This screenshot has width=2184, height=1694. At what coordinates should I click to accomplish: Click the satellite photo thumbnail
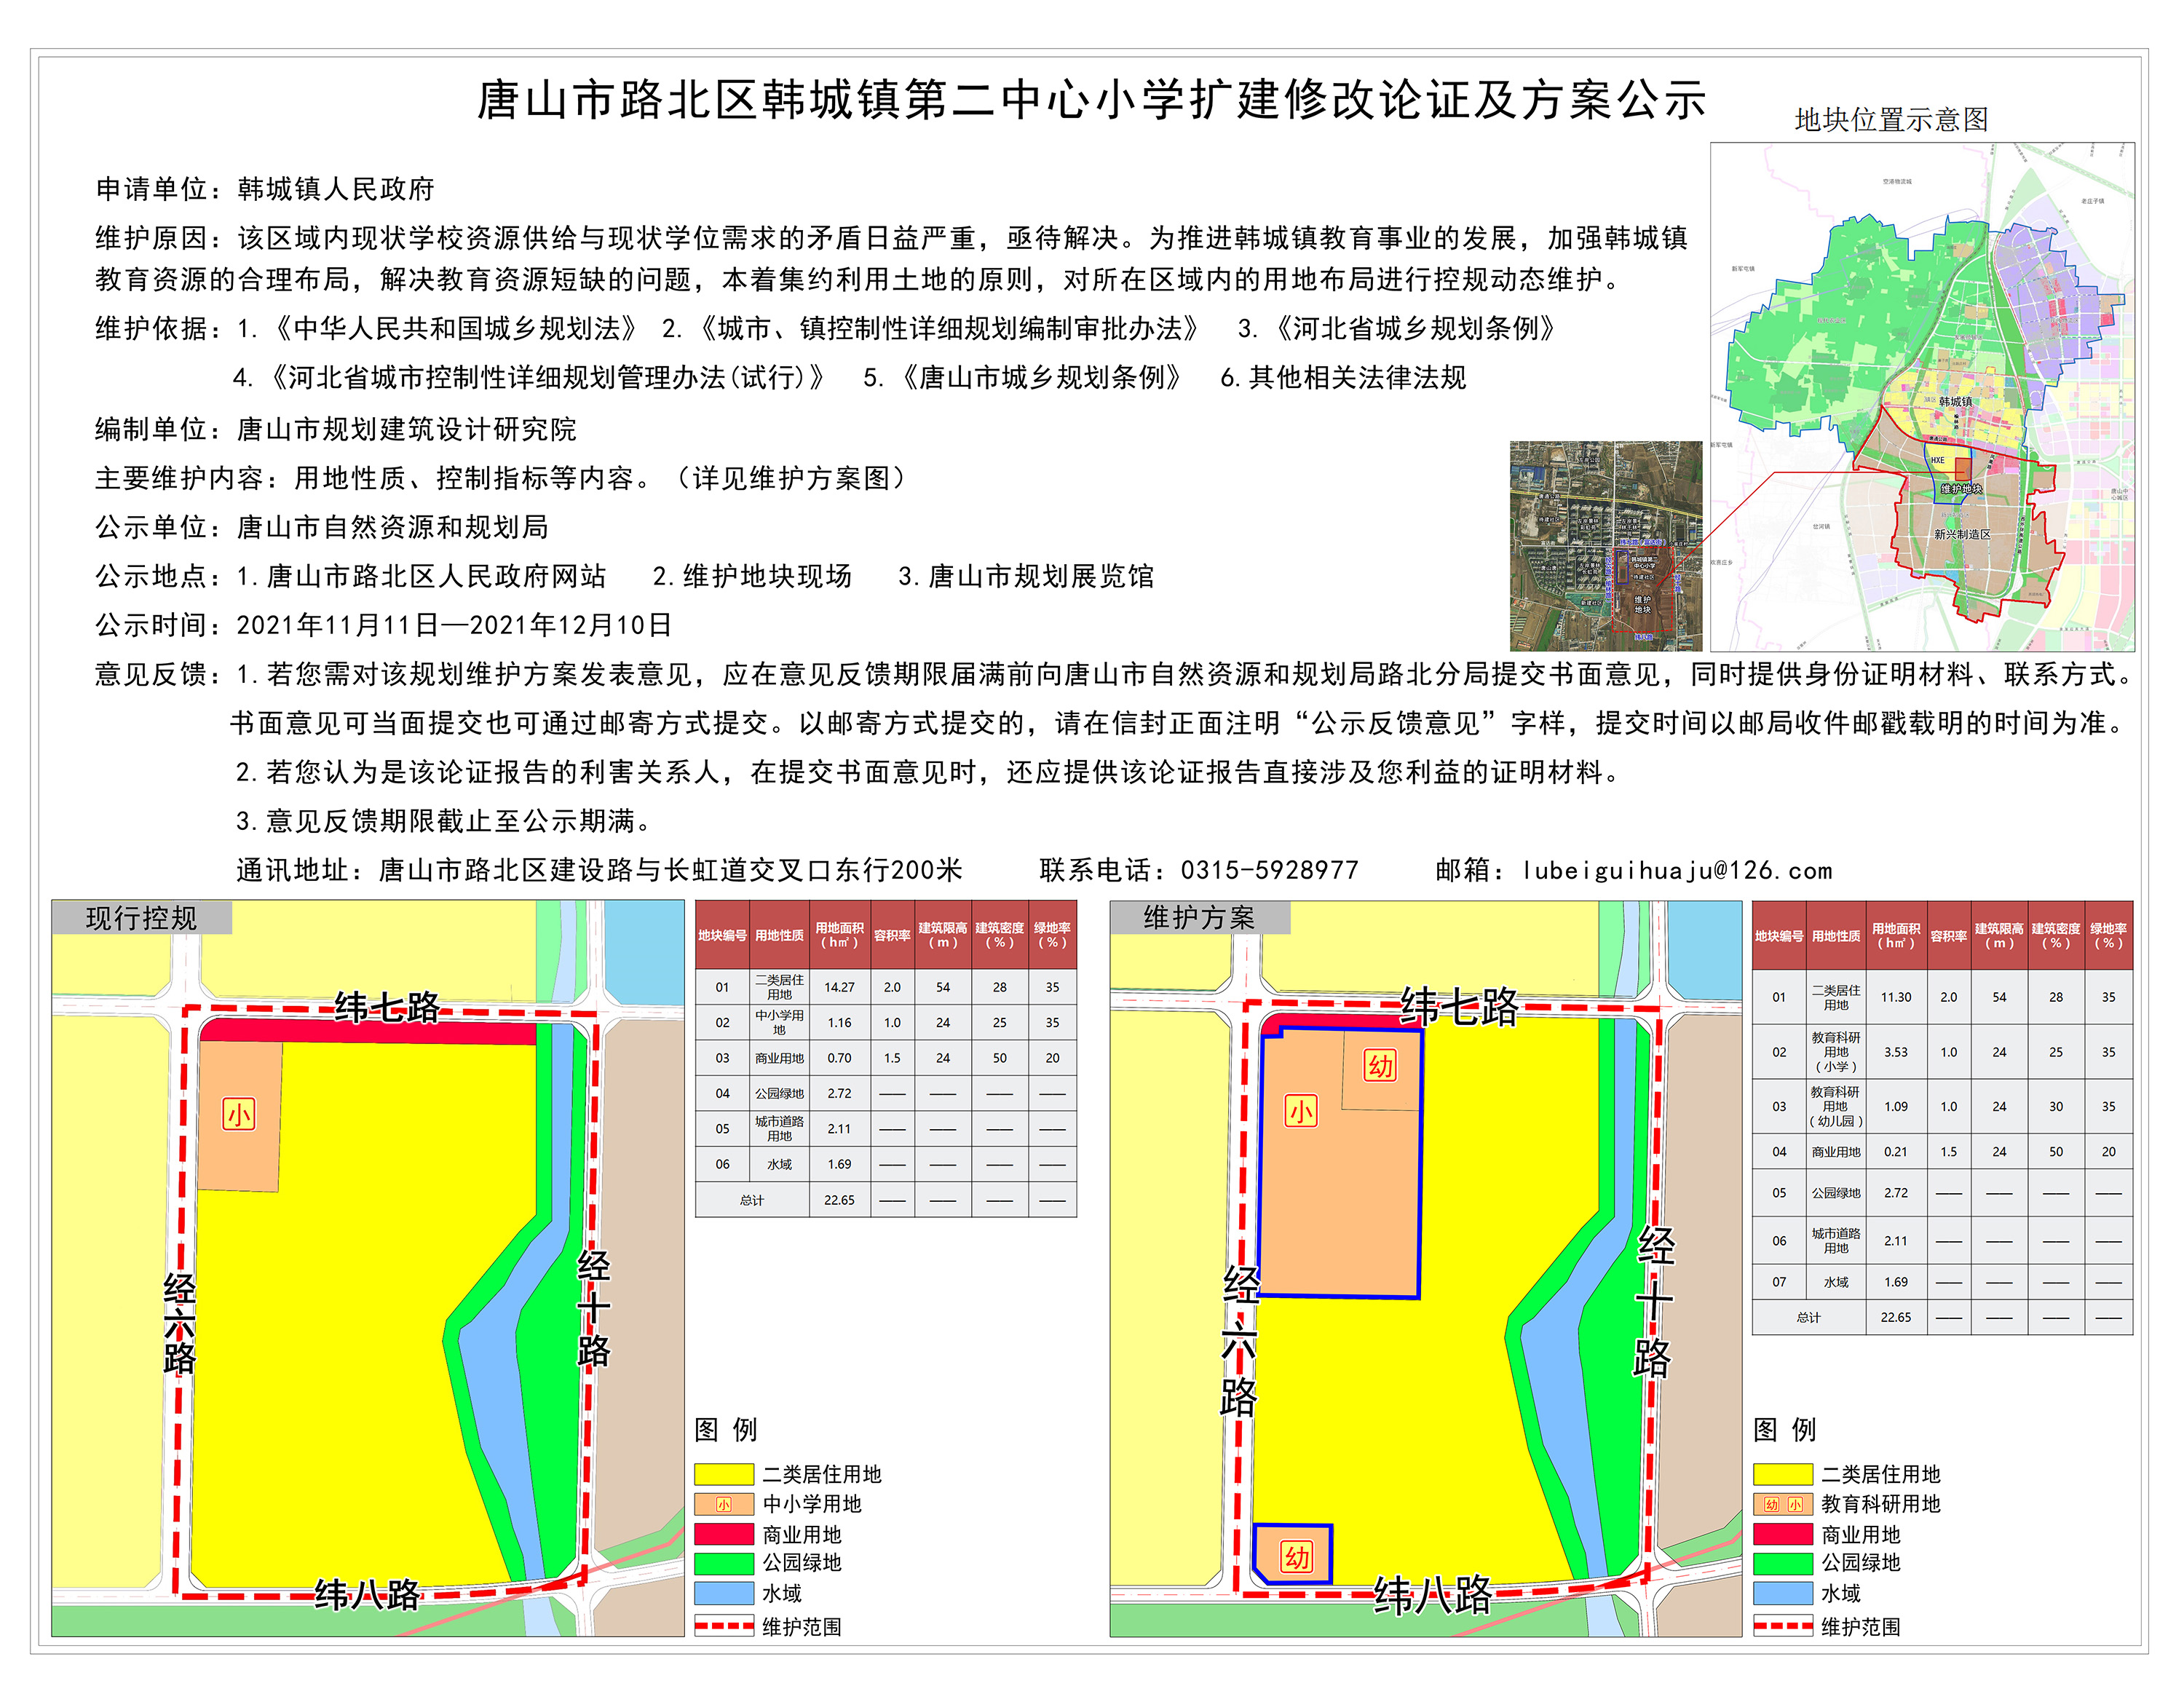point(1605,546)
